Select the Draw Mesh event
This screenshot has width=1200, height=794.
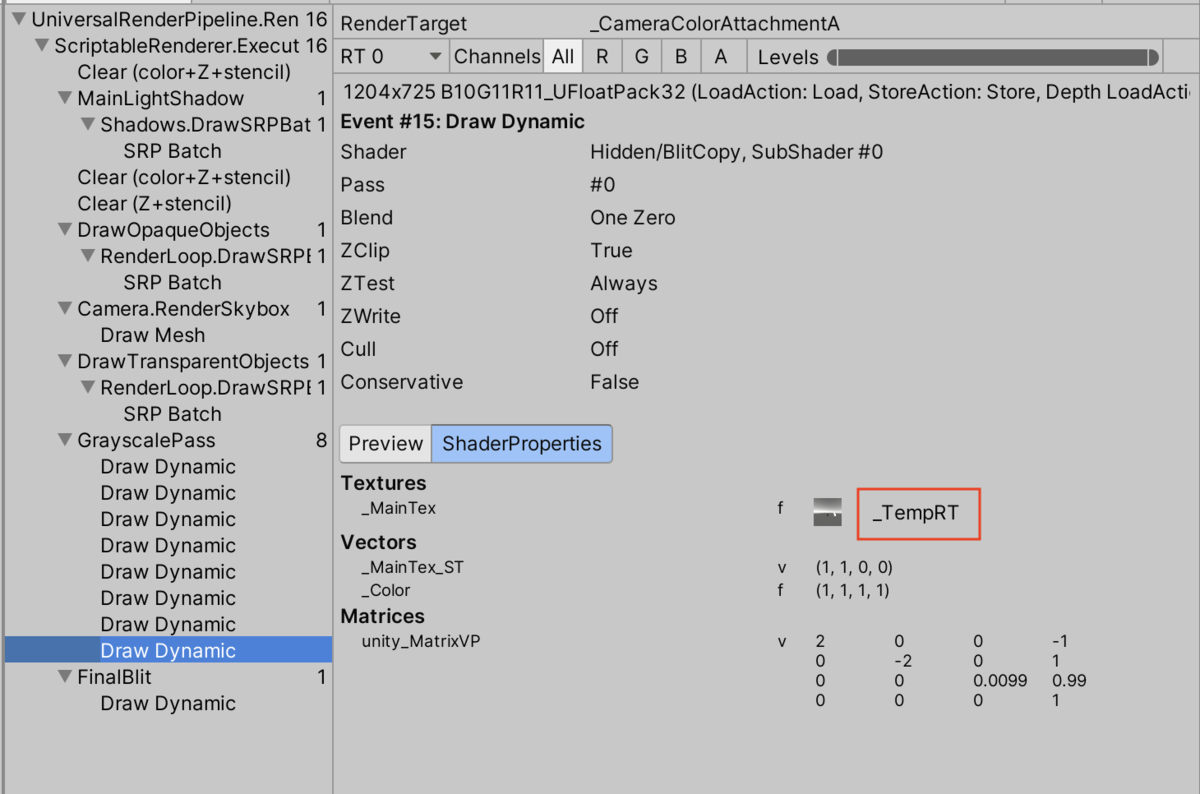point(153,335)
